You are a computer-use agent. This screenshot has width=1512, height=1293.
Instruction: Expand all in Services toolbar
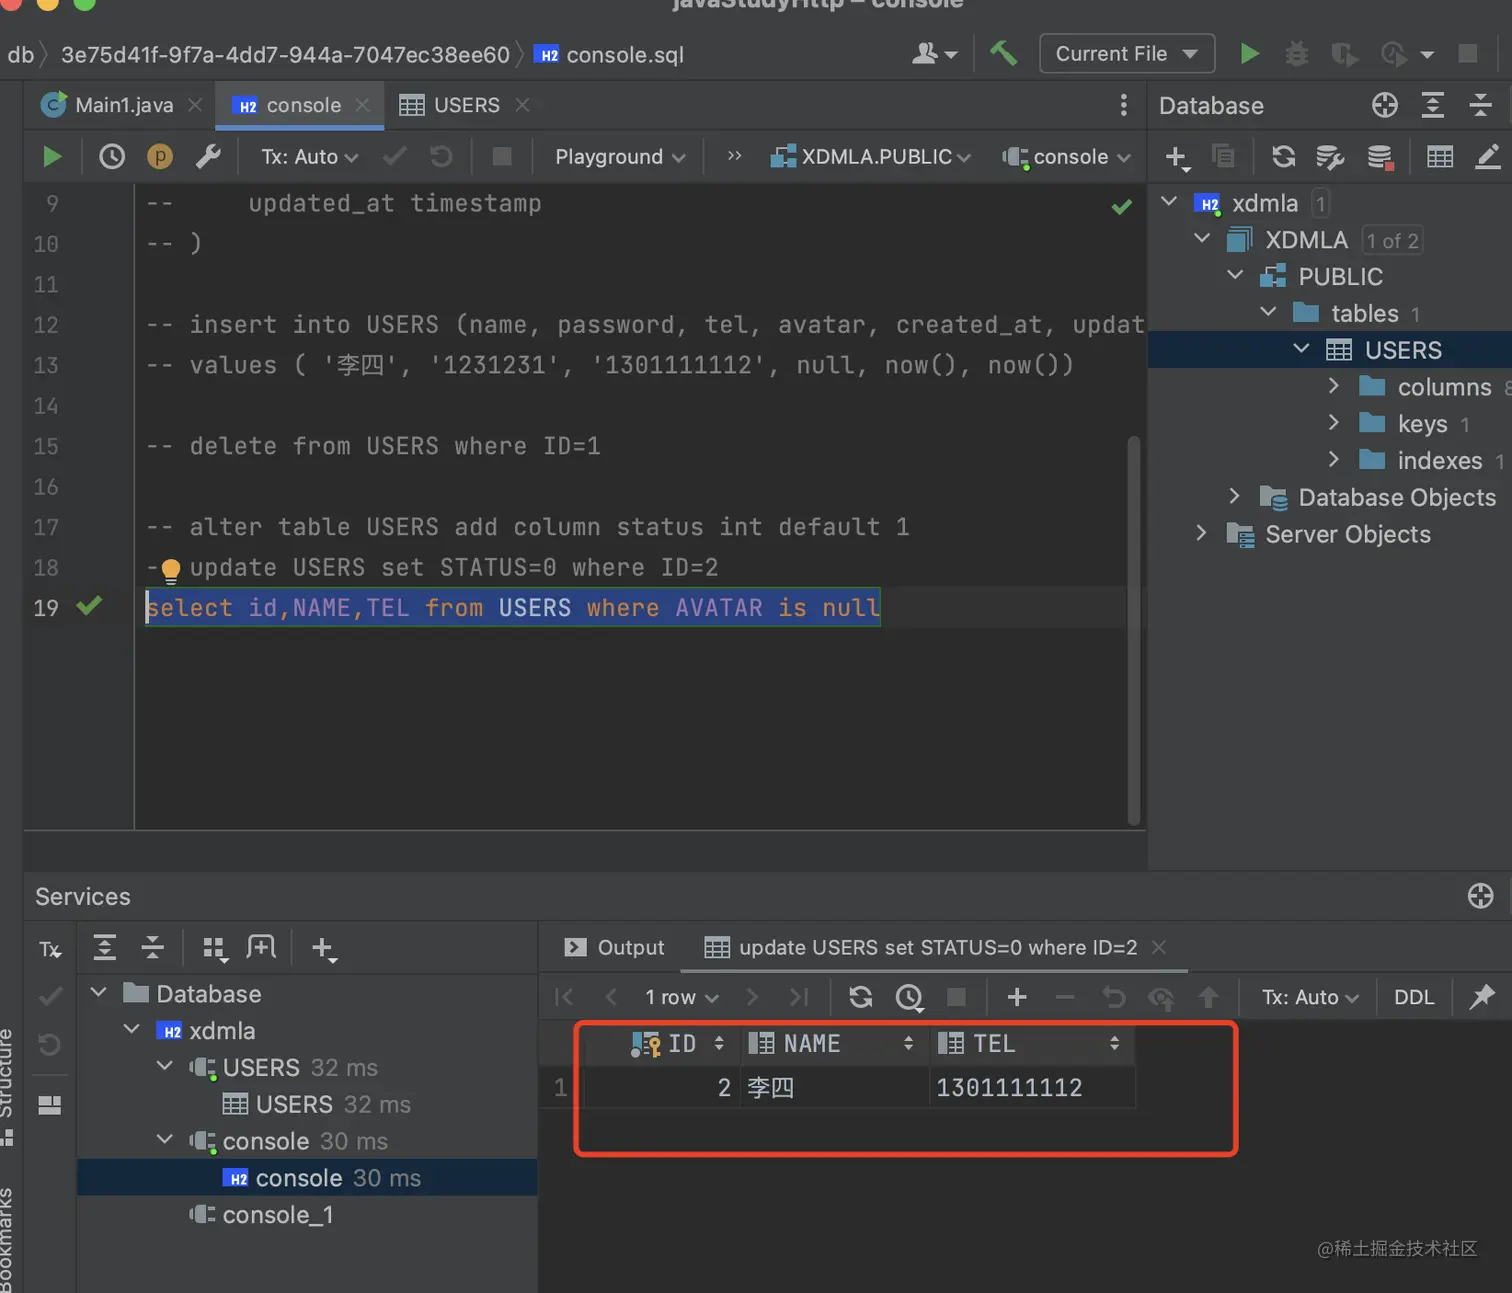click(105, 947)
